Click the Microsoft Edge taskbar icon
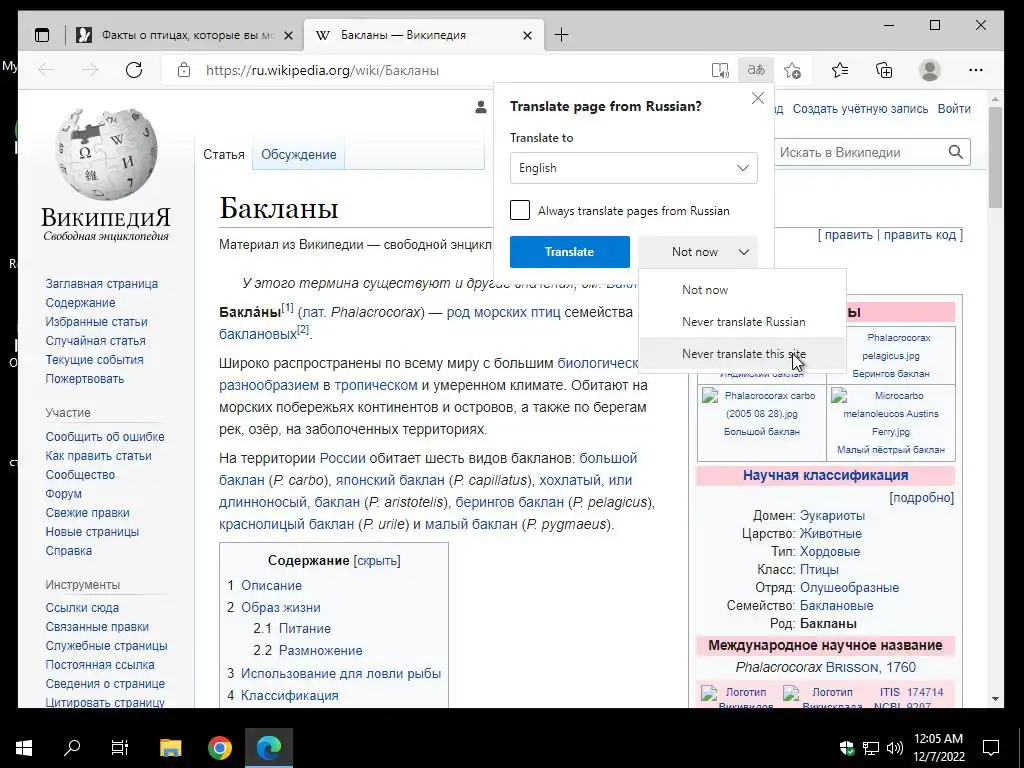The height and width of the screenshot is (768, 1024). coord(269,748)
